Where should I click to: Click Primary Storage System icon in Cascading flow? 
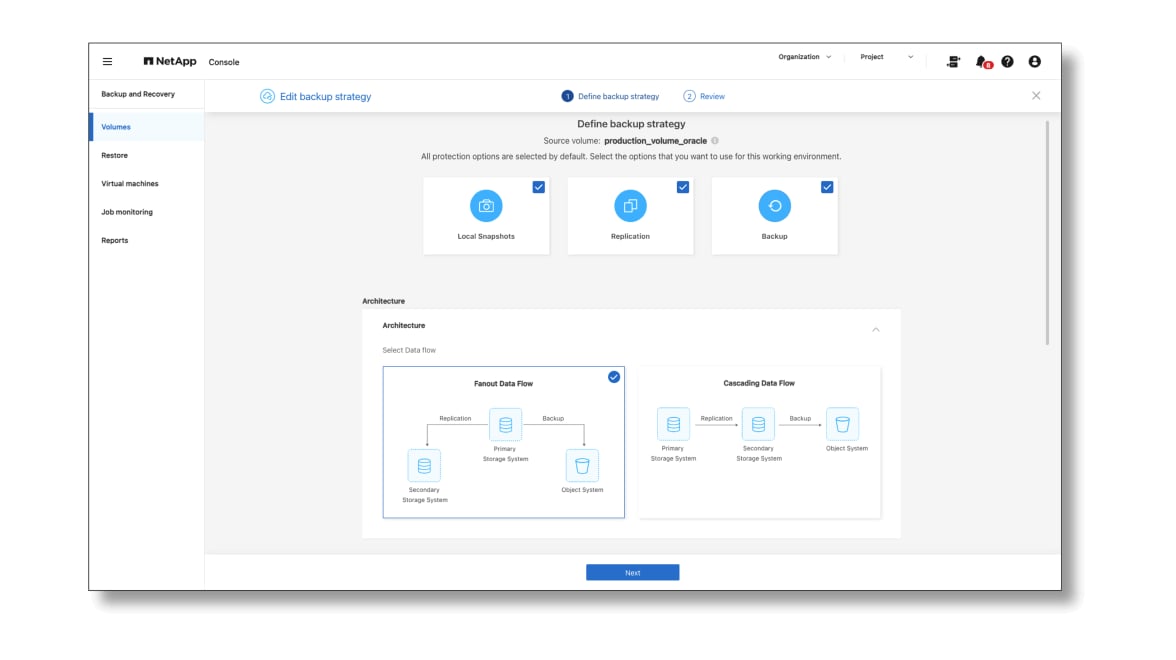coord(674,424)
